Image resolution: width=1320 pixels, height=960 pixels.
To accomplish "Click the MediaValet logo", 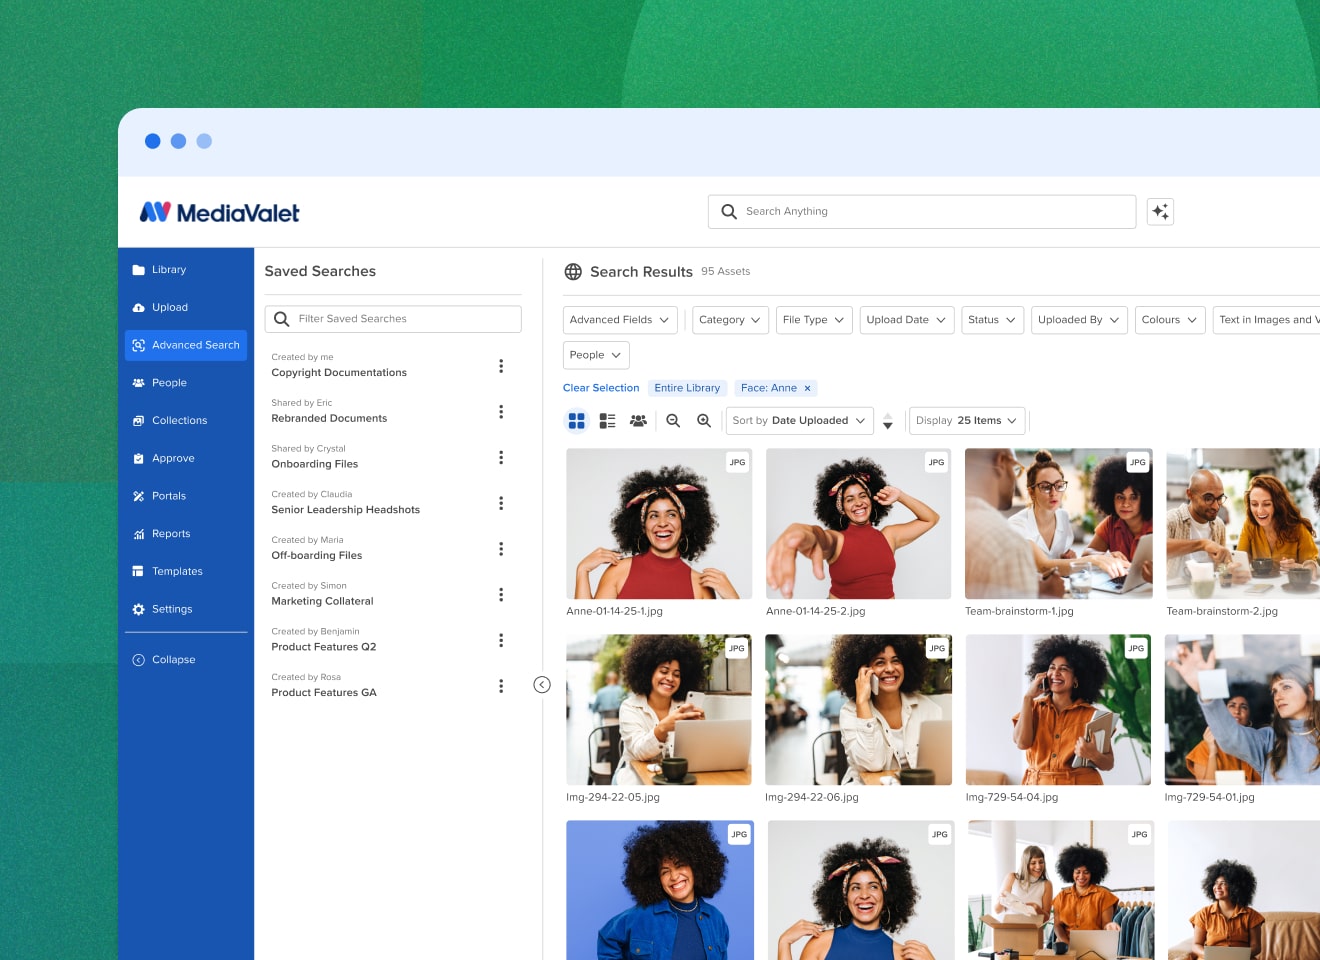I will (x=219, y=212).
